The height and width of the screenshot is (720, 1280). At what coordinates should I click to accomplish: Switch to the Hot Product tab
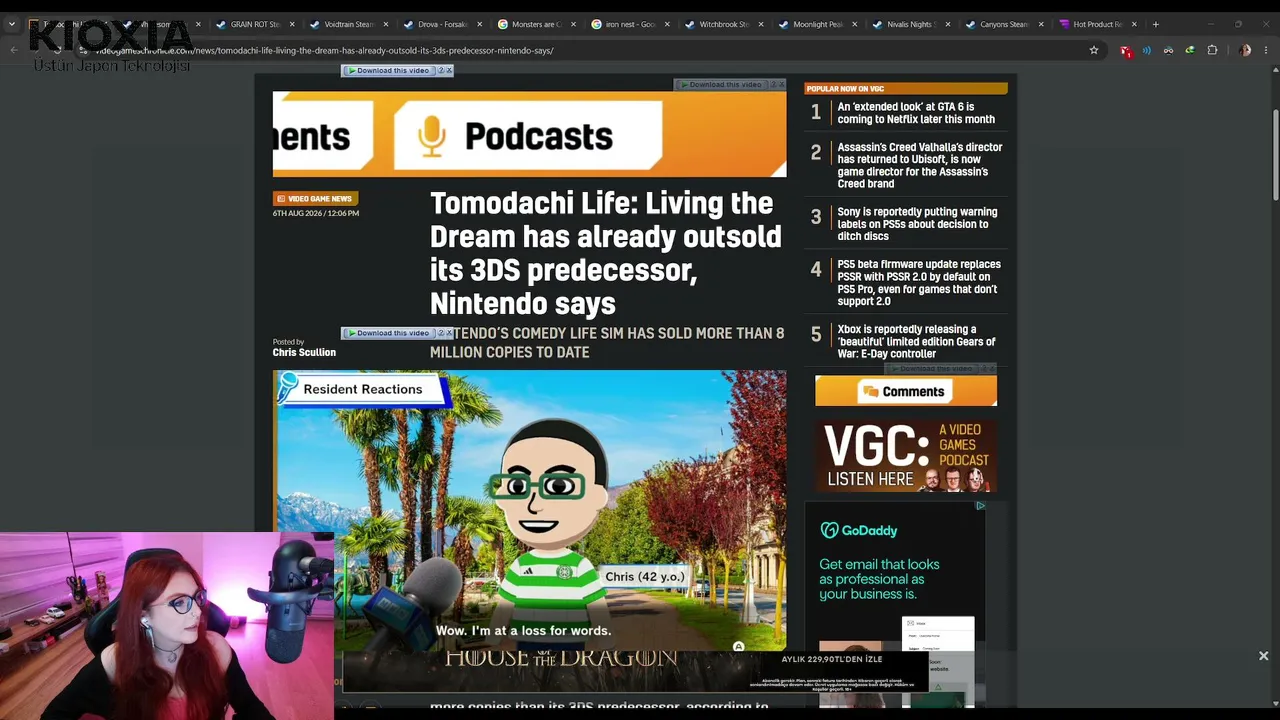pyautogui.click(x=1098, y=24)
